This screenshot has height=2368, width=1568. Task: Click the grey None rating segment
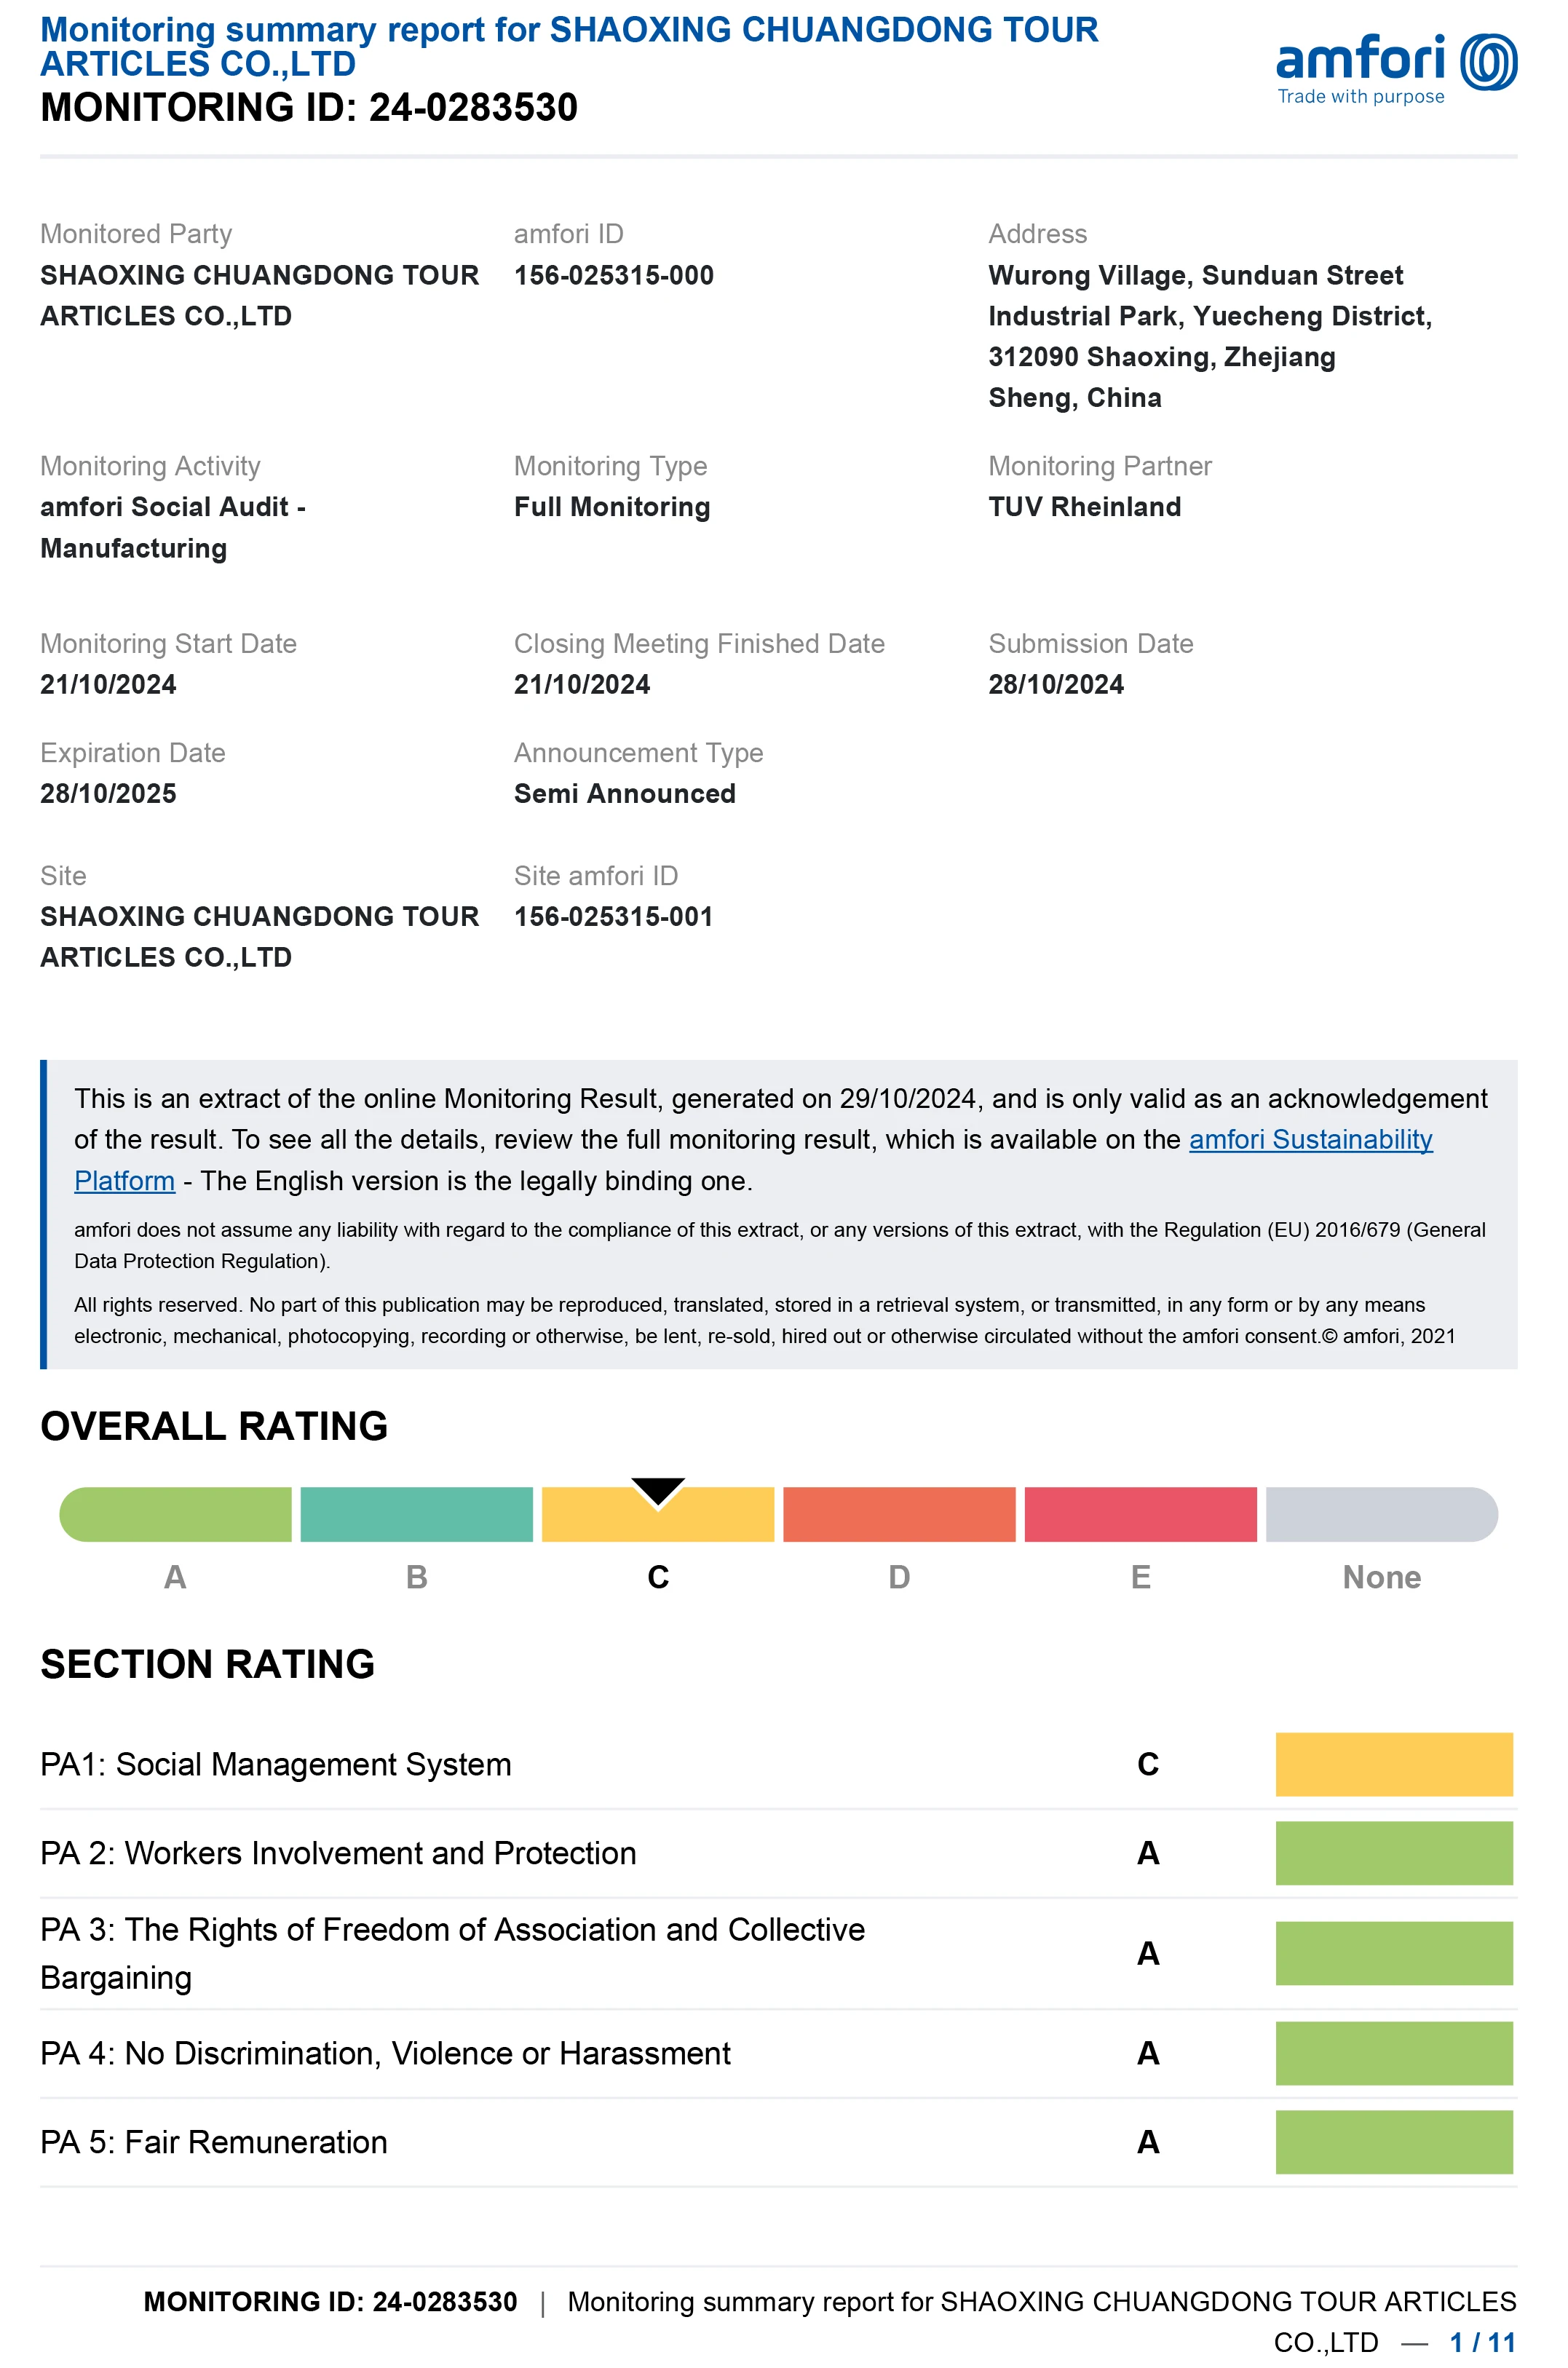coord(1382,1514)
